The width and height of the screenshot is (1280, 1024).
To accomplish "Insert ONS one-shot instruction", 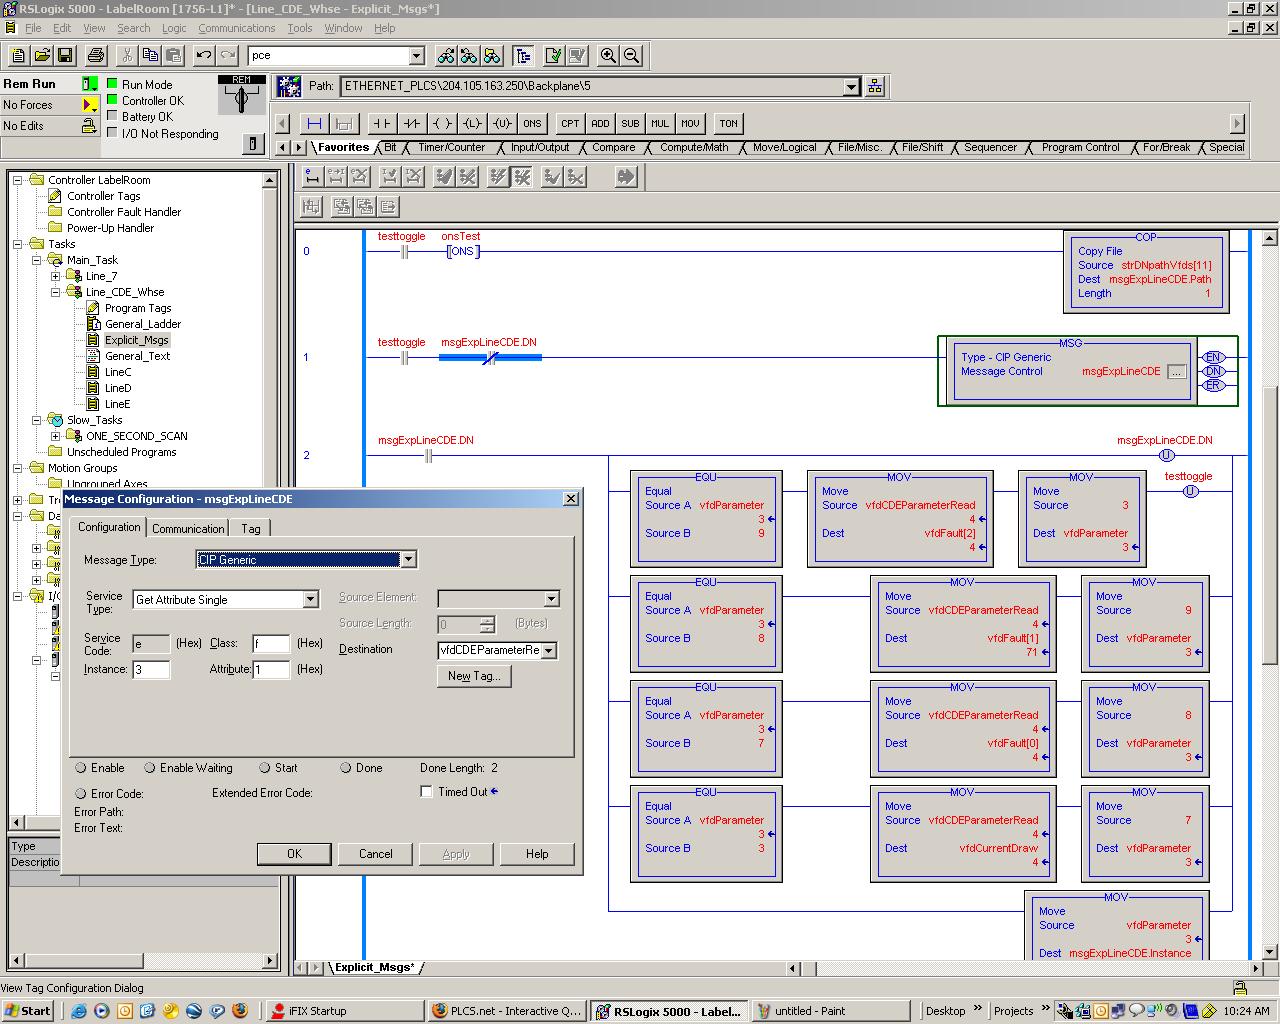I will (x=532, y=123).
